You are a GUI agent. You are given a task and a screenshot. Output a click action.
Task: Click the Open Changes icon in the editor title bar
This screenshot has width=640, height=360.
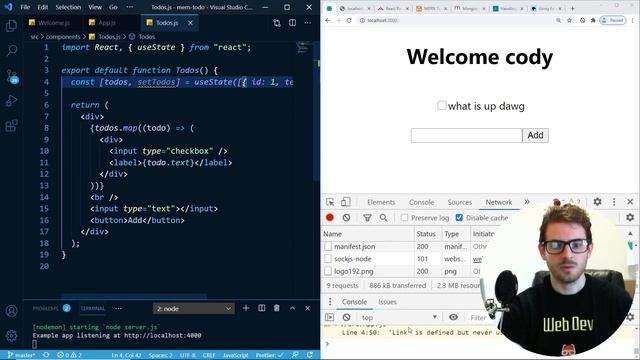pos(277,23)
